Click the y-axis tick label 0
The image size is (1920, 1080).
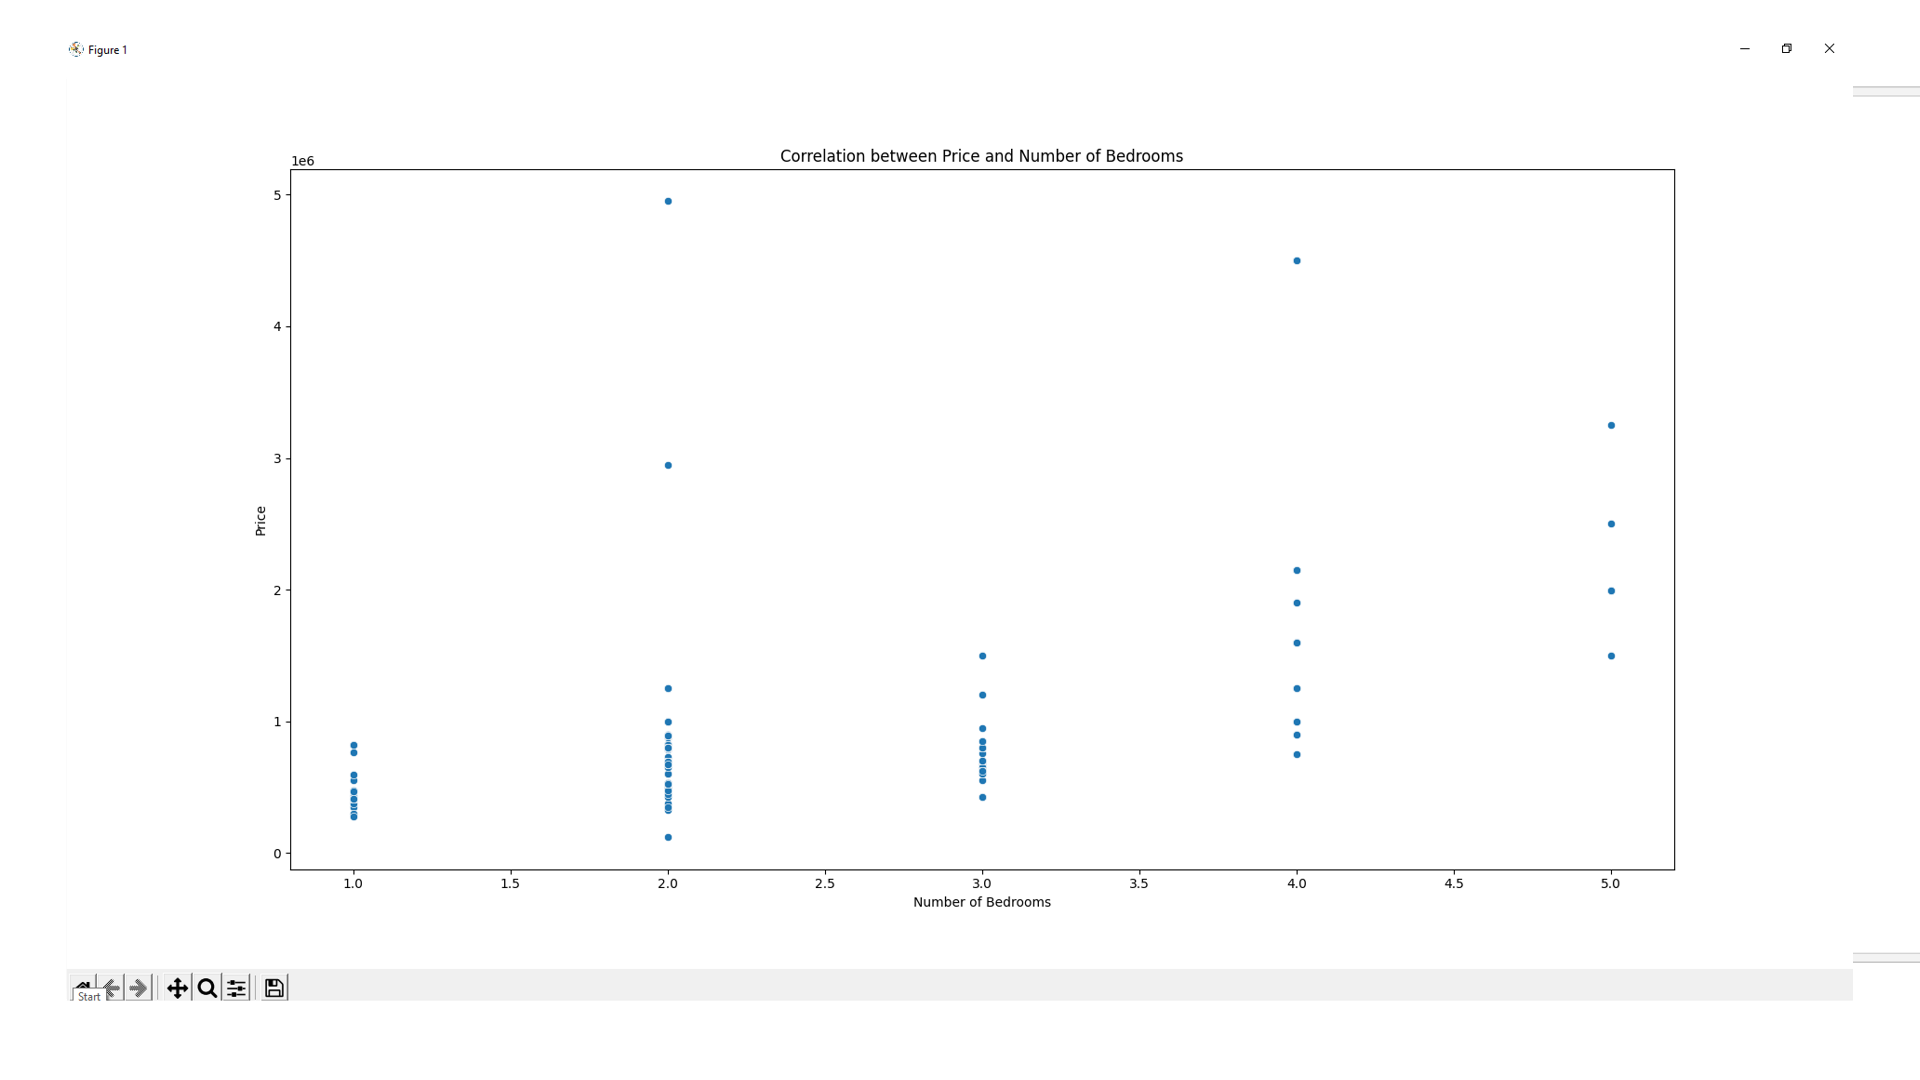point(277,854)
